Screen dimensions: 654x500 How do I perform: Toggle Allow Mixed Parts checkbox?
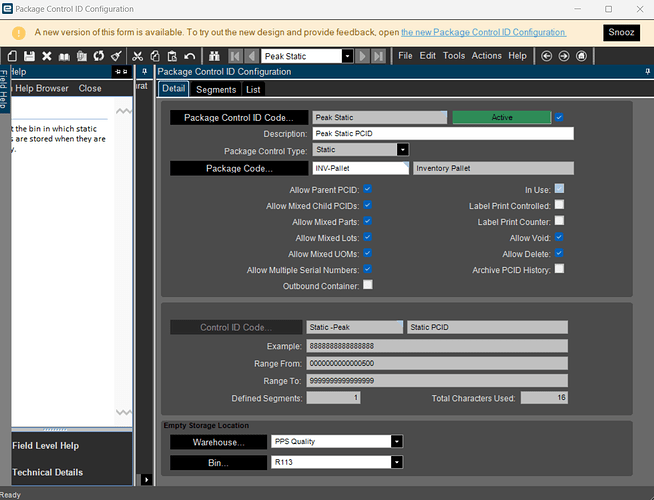tap(367, 221)
